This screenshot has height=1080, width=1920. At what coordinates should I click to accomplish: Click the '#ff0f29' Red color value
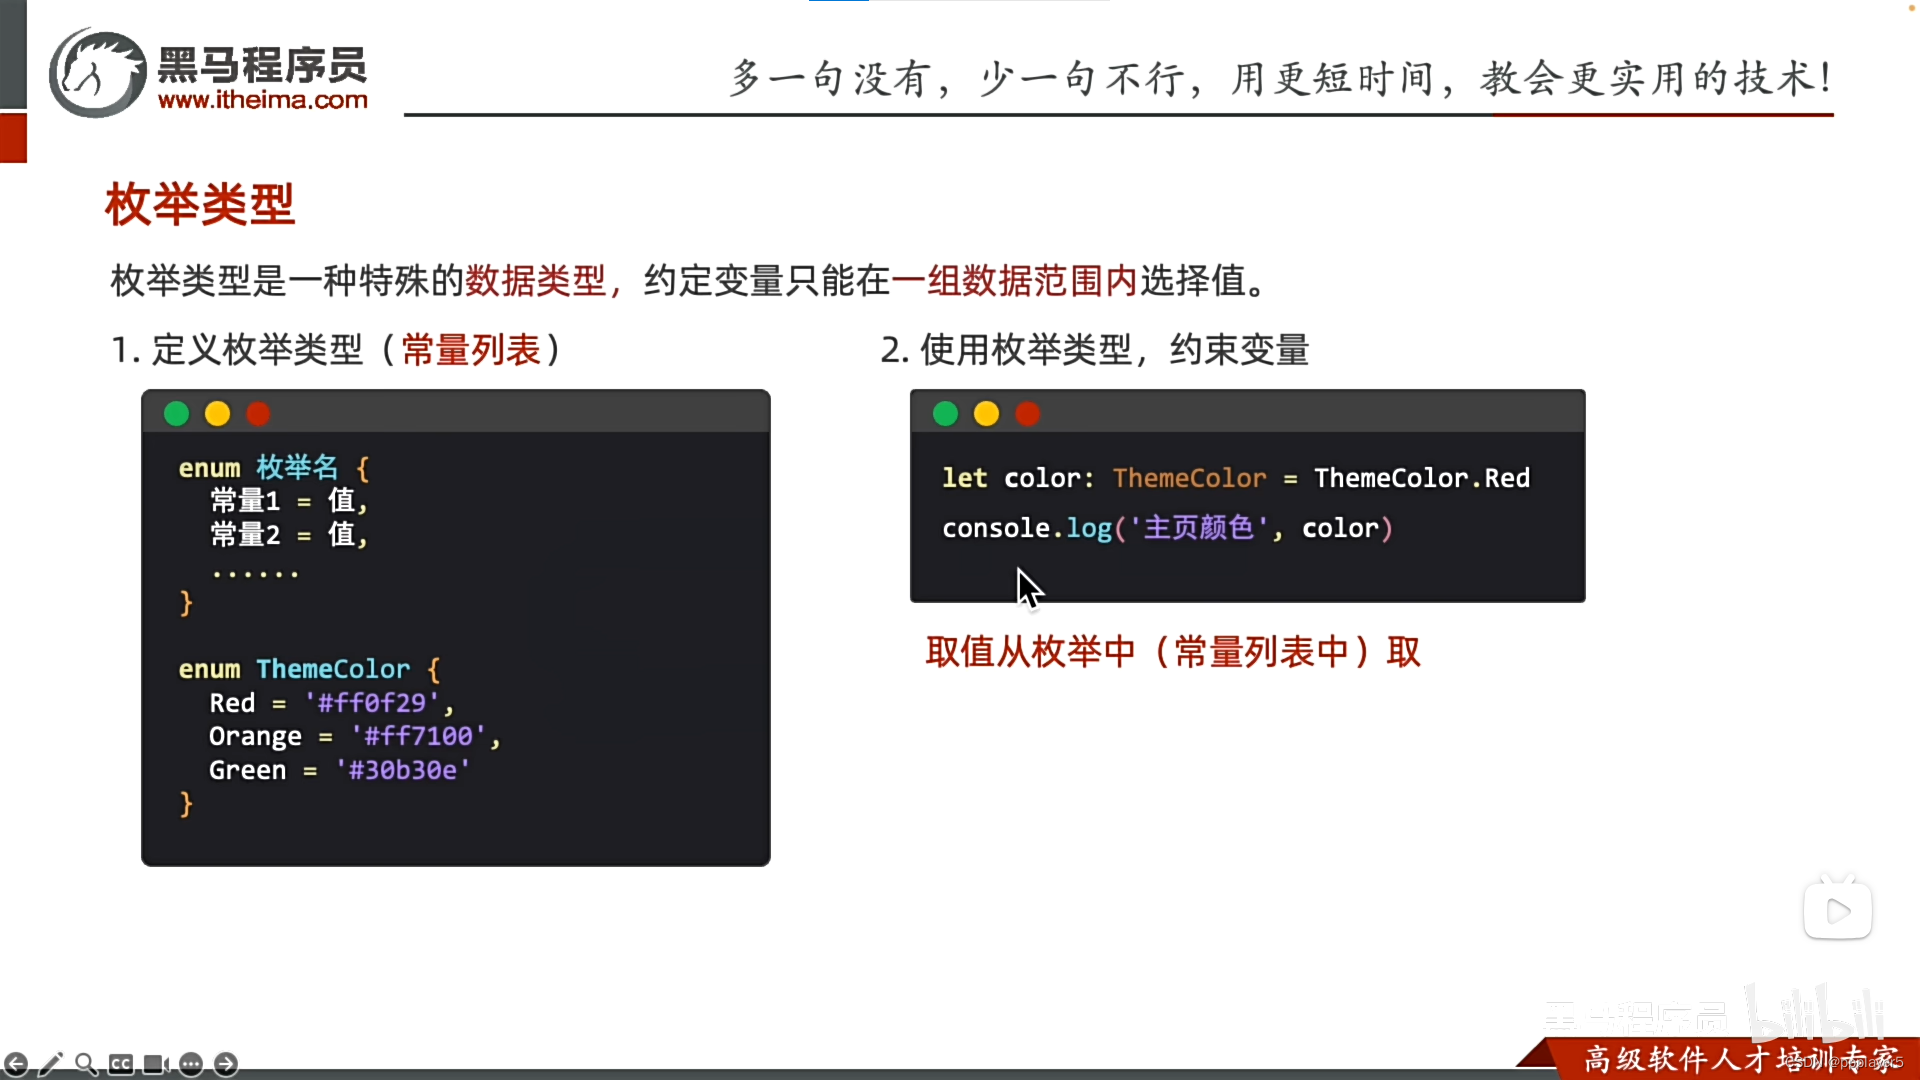pyautogui.click(x=372, y=703)
